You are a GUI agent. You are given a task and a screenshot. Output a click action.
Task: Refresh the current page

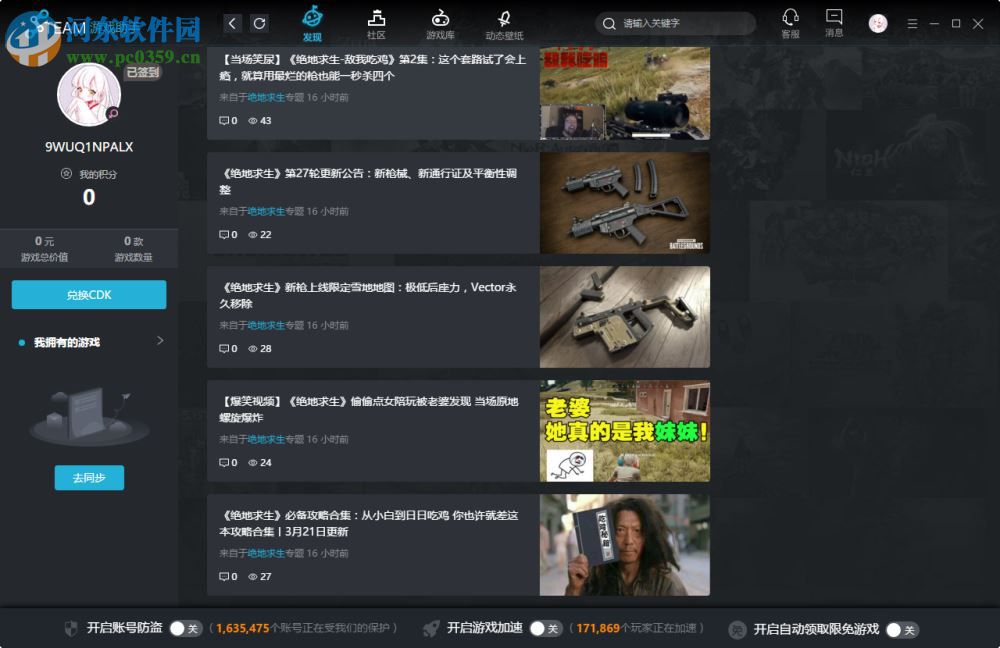259,22
